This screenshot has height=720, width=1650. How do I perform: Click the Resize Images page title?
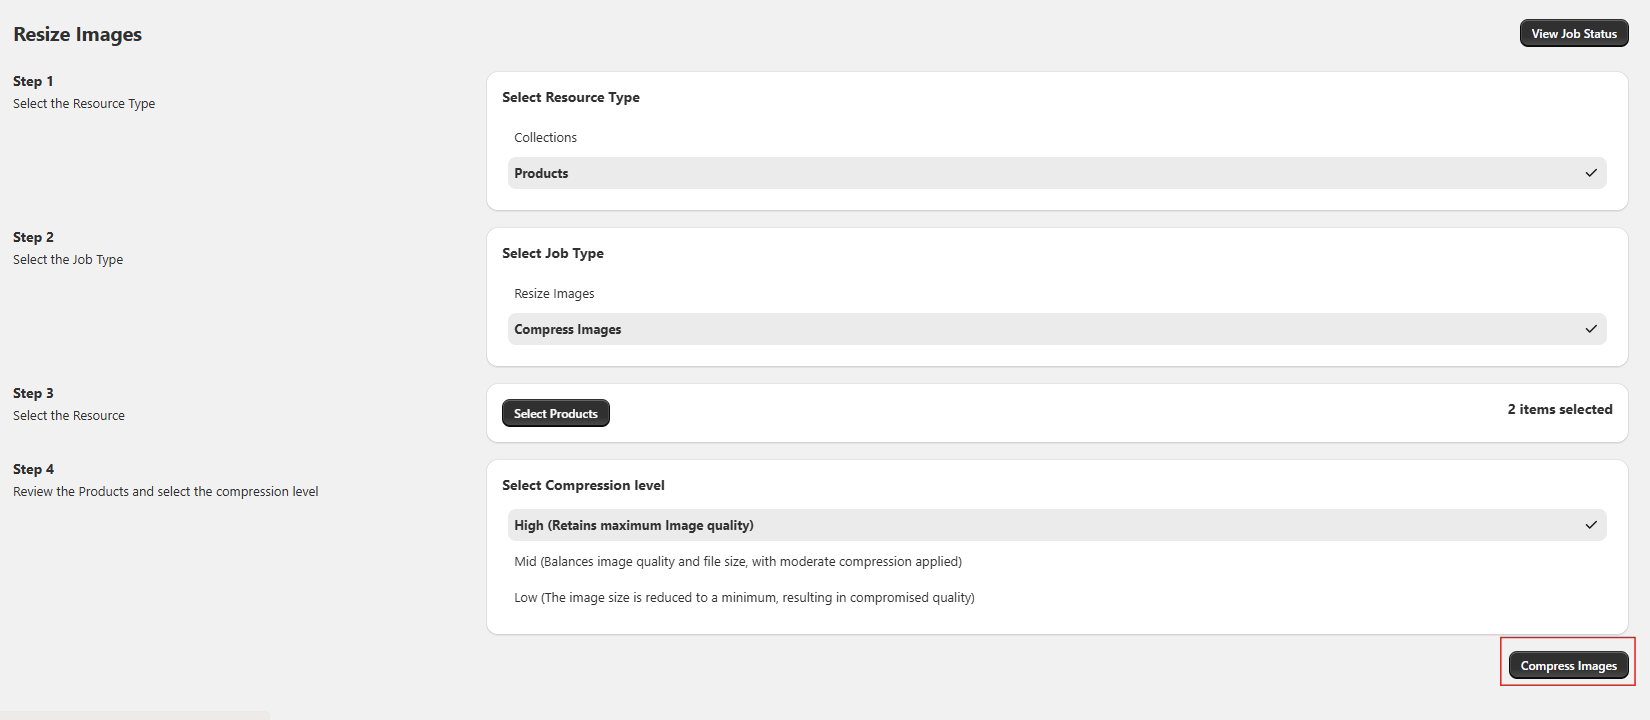point(78,34)
